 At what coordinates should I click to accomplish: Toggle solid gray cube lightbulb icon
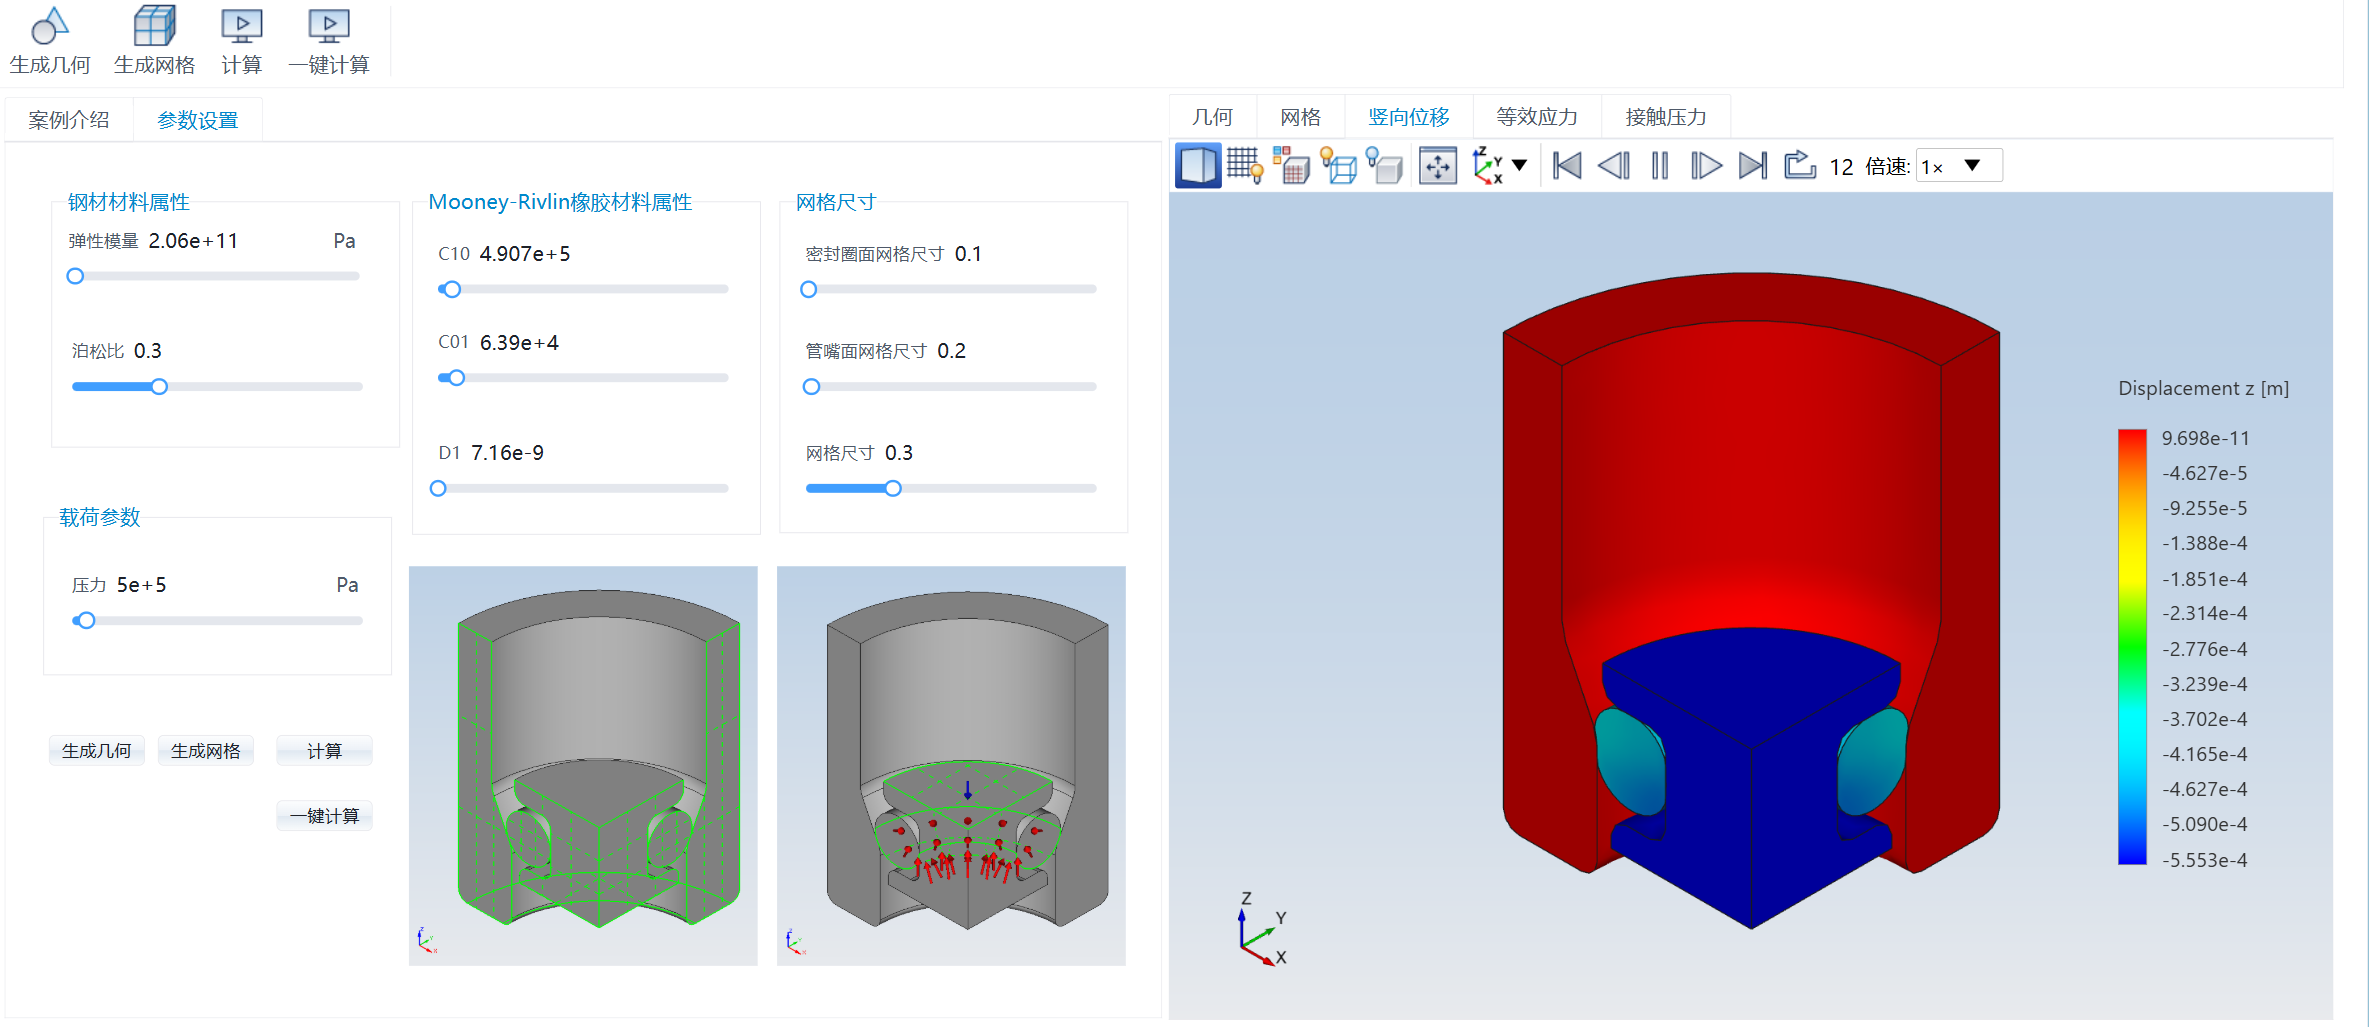point(1385,166)
